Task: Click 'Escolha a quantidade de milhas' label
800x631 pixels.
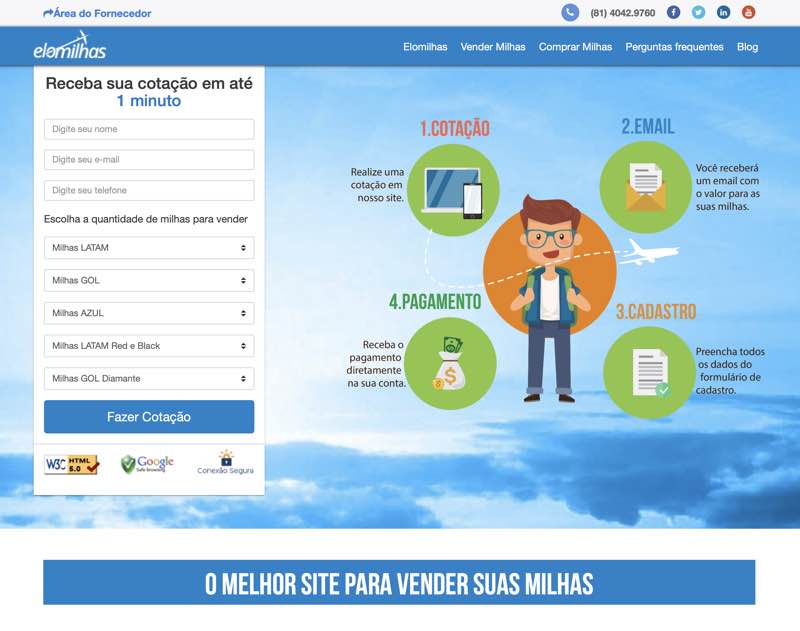Action: [x=145, y=219]
